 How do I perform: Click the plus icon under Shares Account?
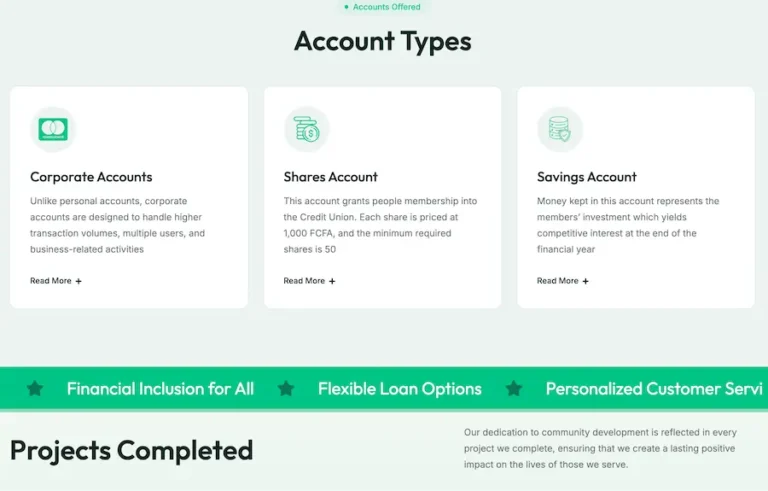[332, 281]
